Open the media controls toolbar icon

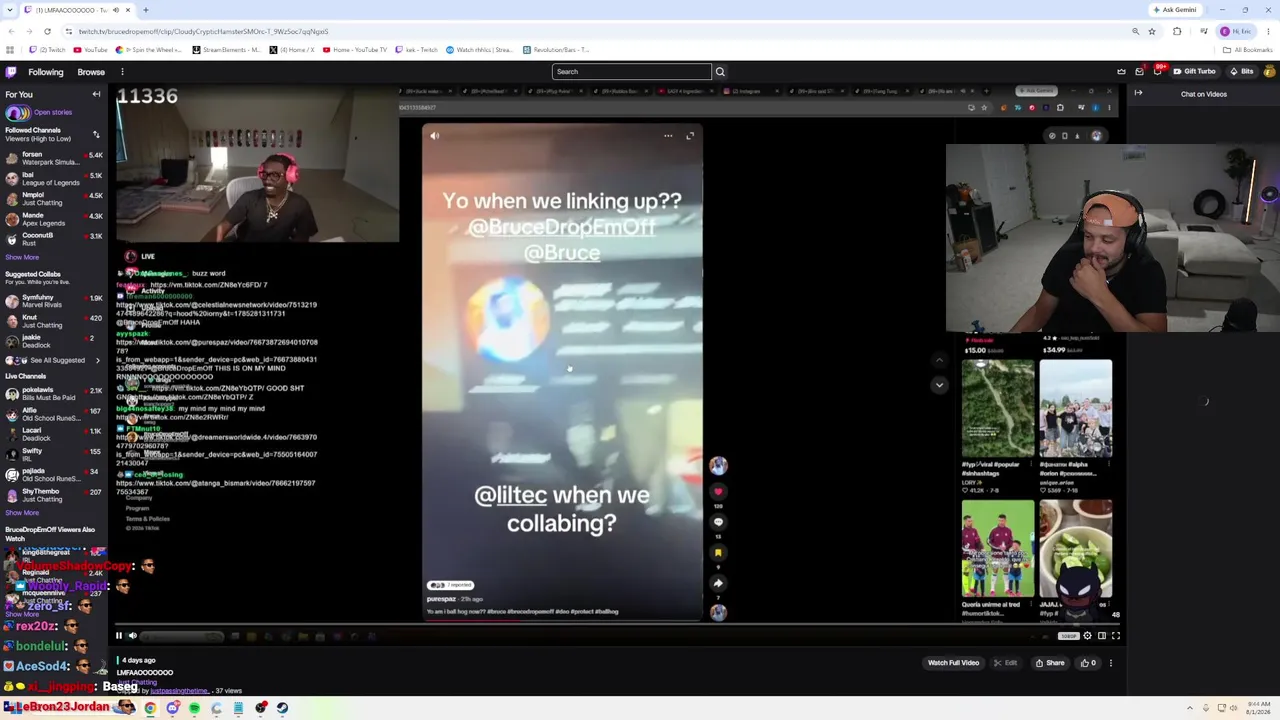click(x=1203, y=31)
